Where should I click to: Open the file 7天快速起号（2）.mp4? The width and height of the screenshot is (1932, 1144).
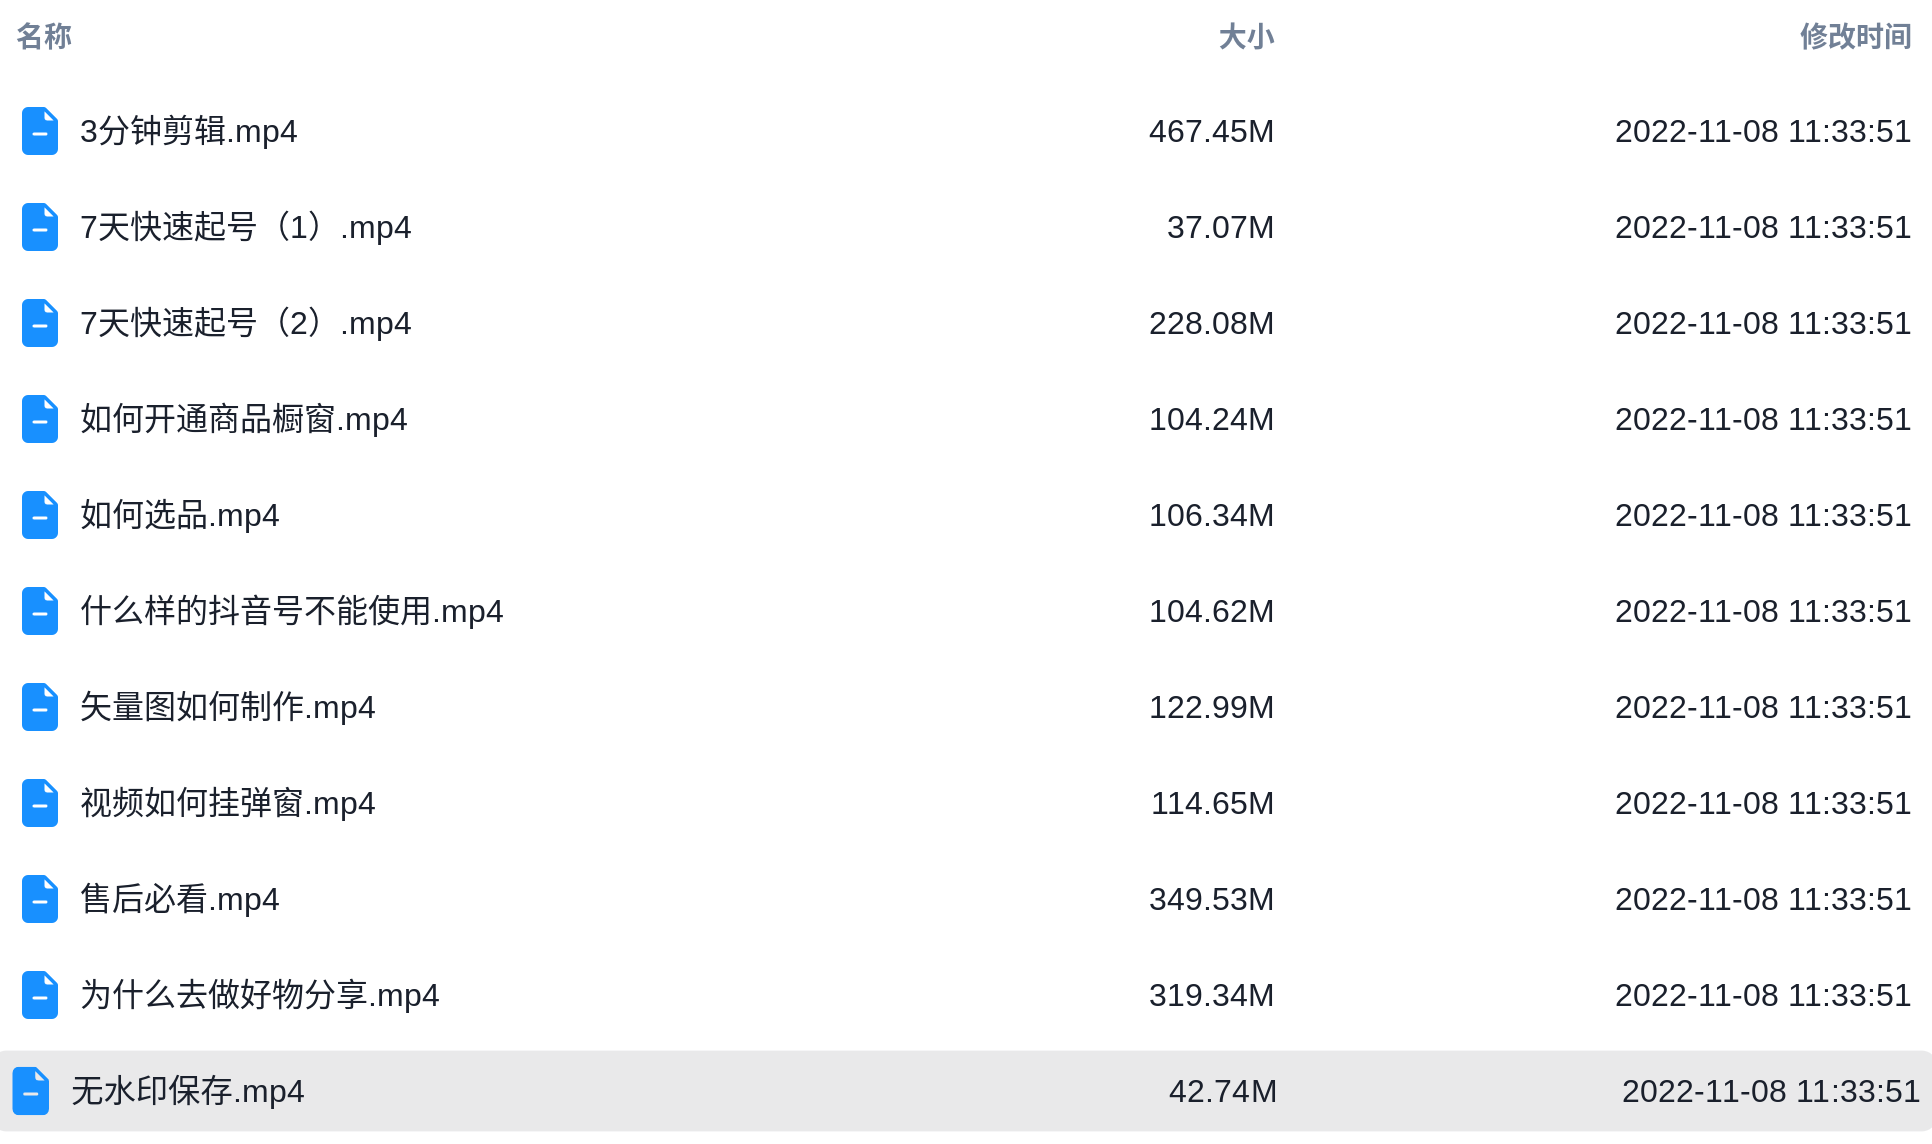click(245, 323)
